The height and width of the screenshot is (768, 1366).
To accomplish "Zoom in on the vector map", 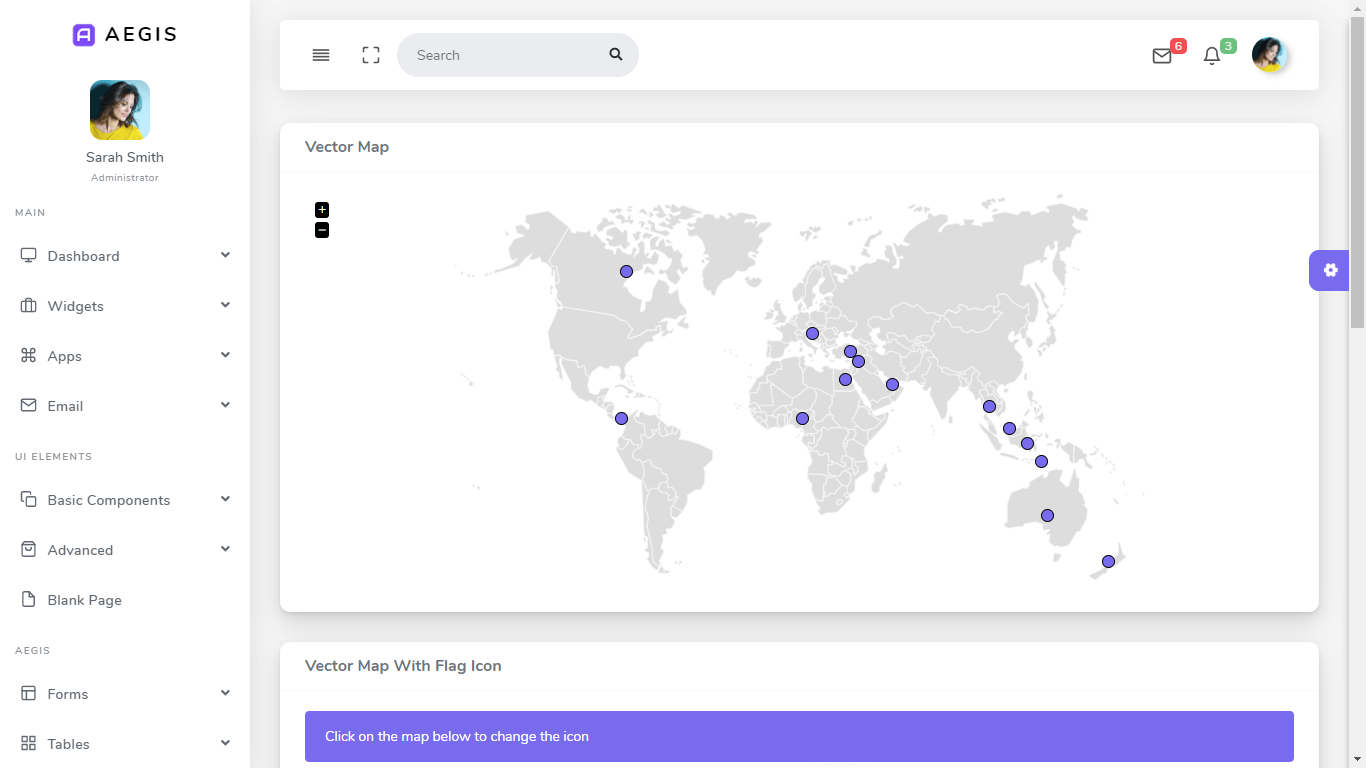I will click(x=322, y=210).
